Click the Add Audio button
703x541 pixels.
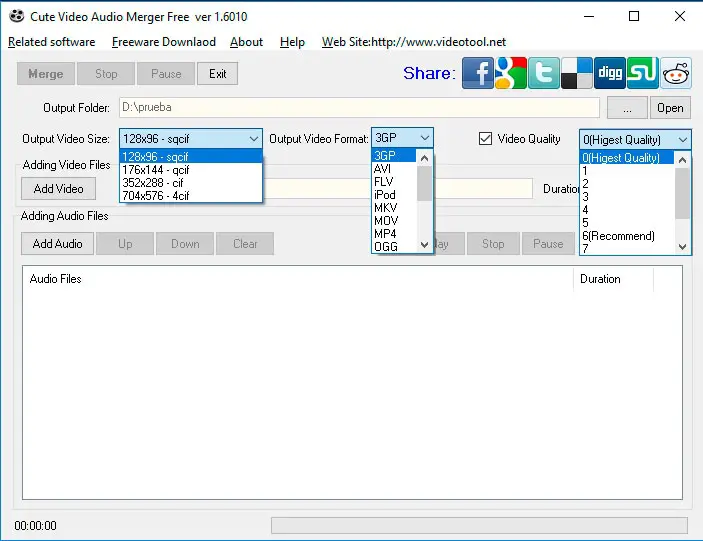(x=57, y=244)
